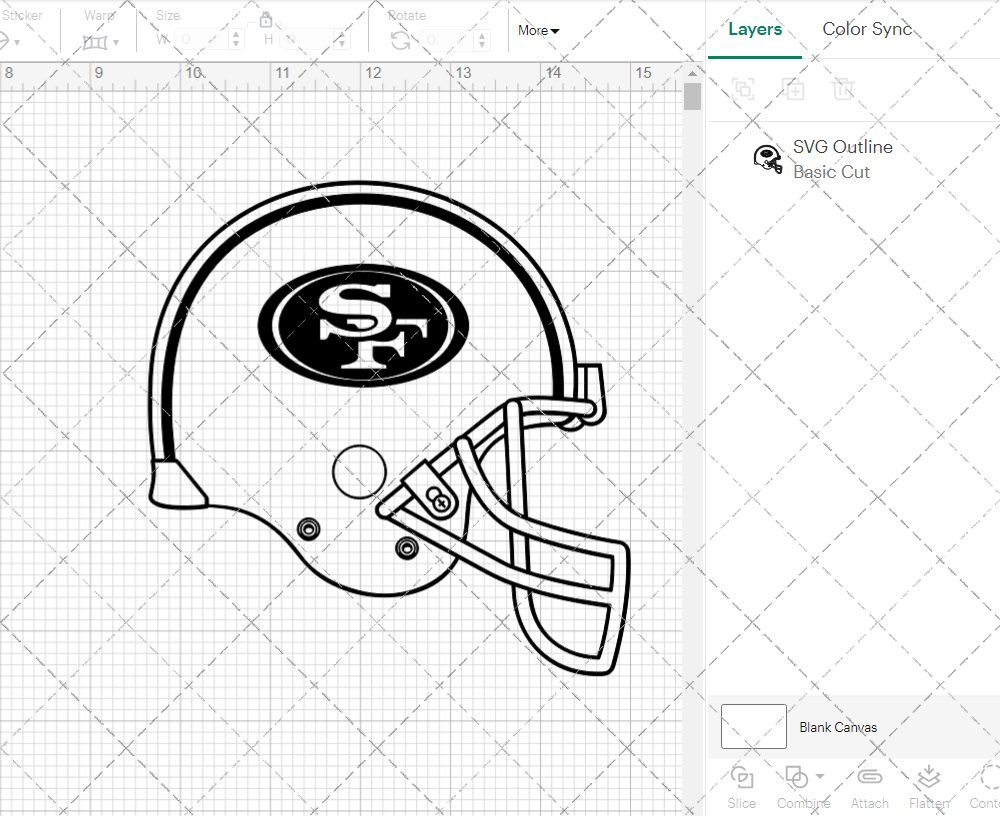Click the white canvas color swatch

click(753, 727)
